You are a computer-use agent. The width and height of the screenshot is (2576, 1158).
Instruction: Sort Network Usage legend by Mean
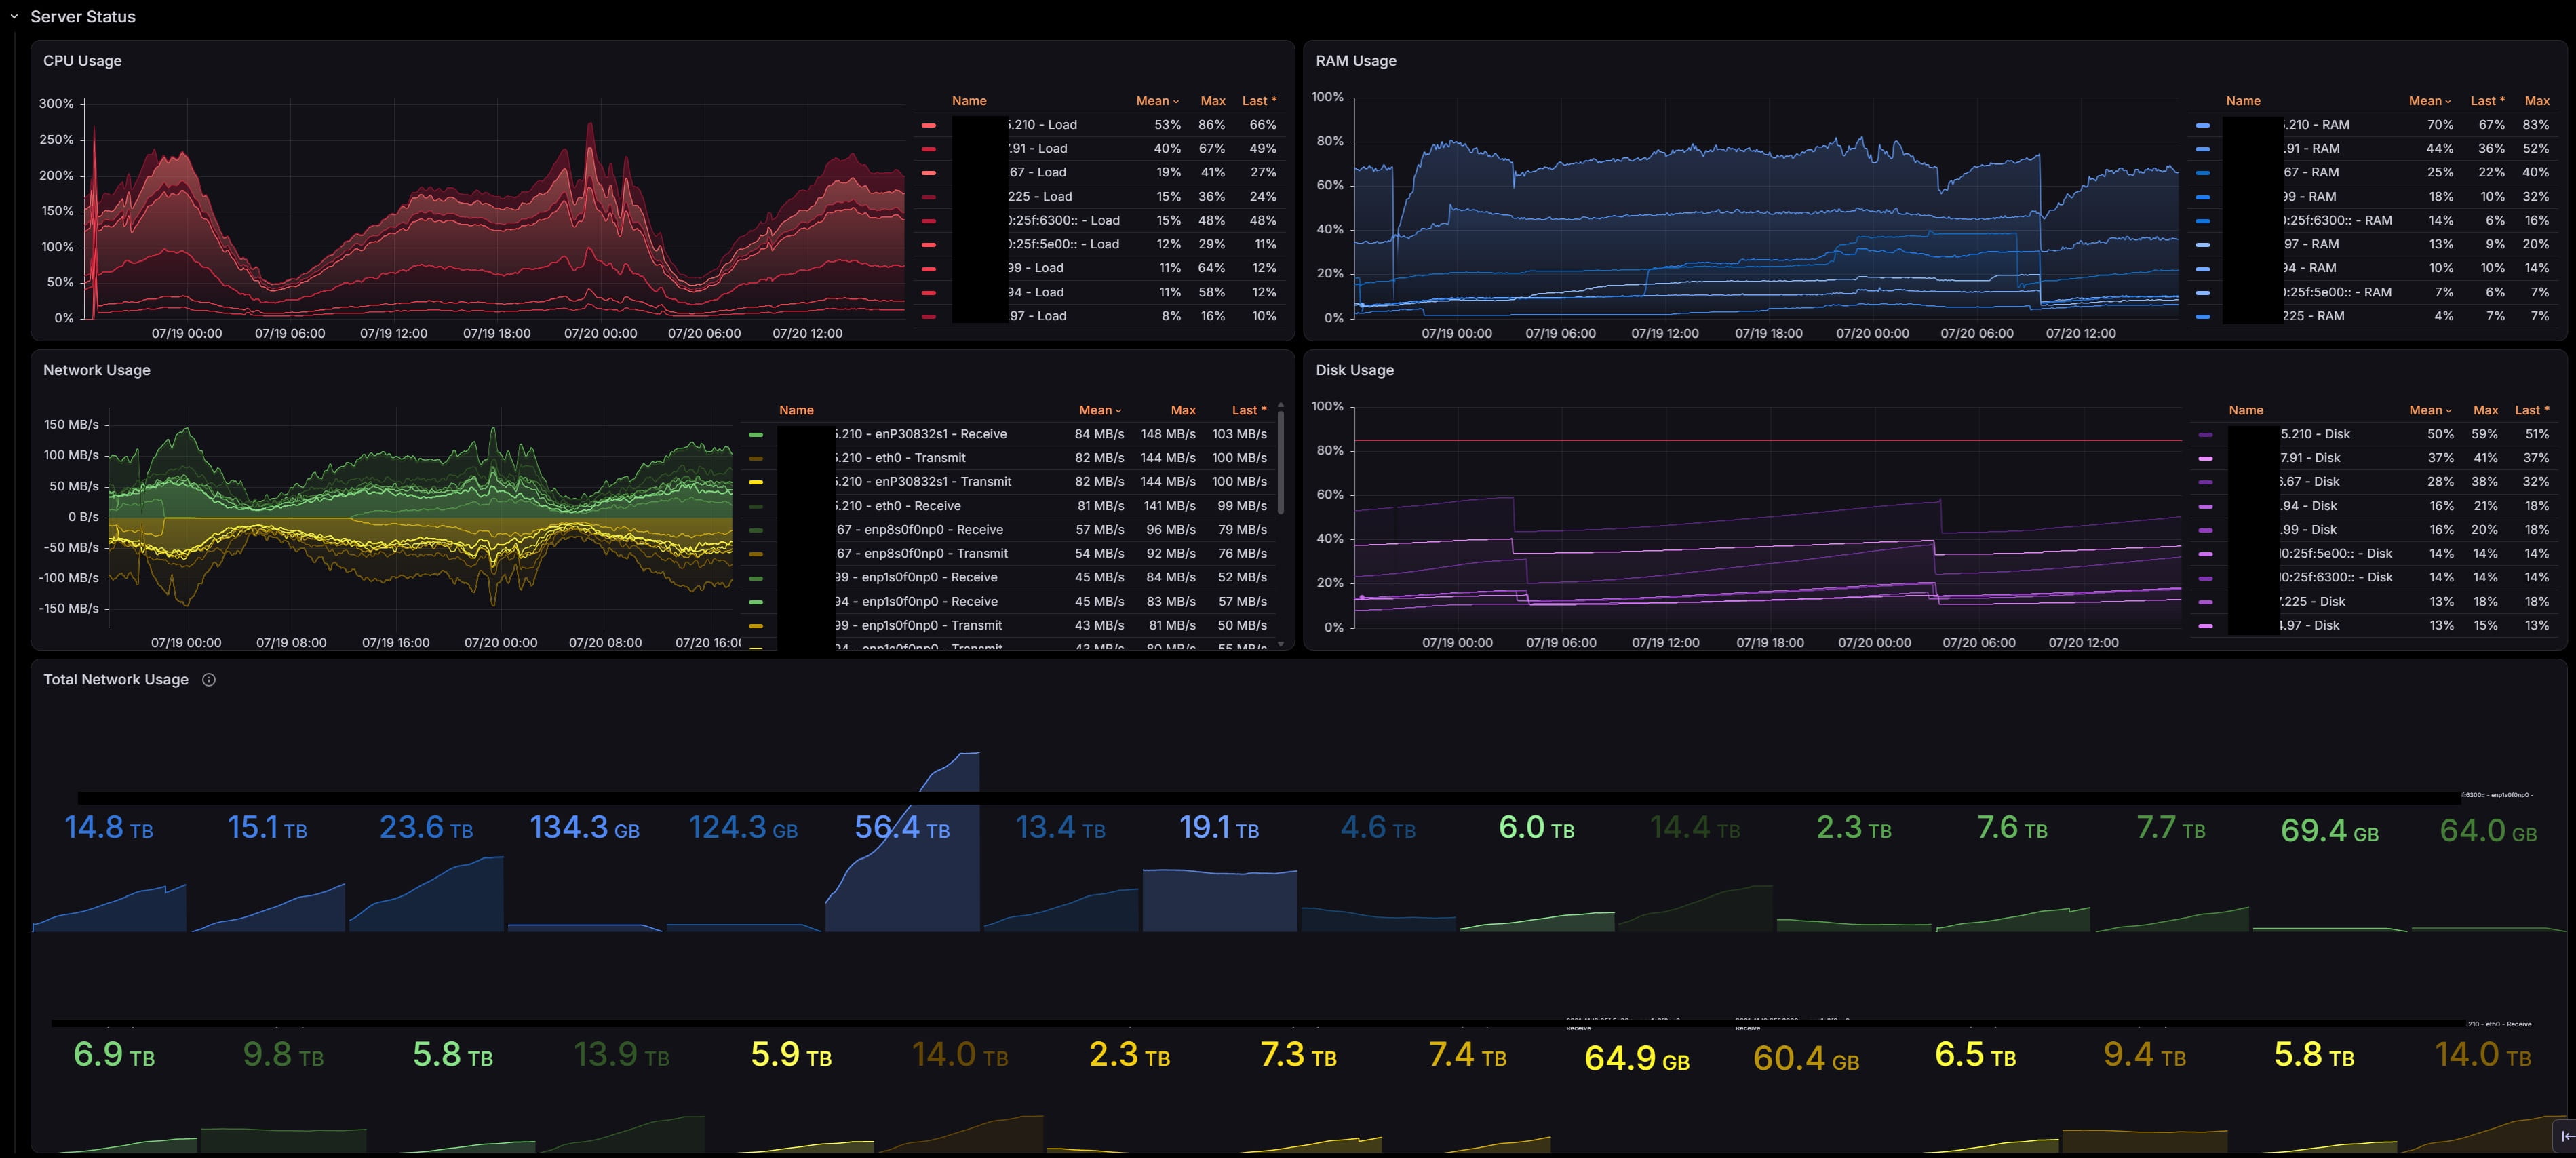[1100, 410]
